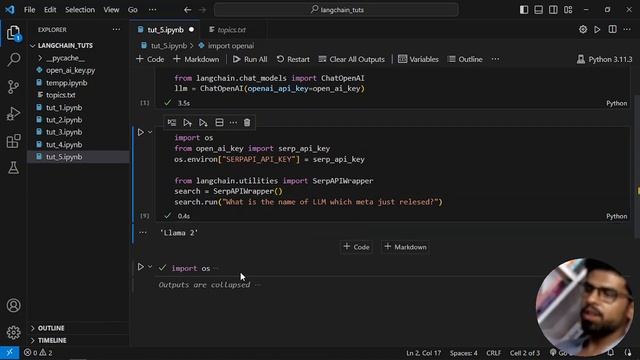
Task: Click the run icon in editor title bar
Action: coord(597,29)
